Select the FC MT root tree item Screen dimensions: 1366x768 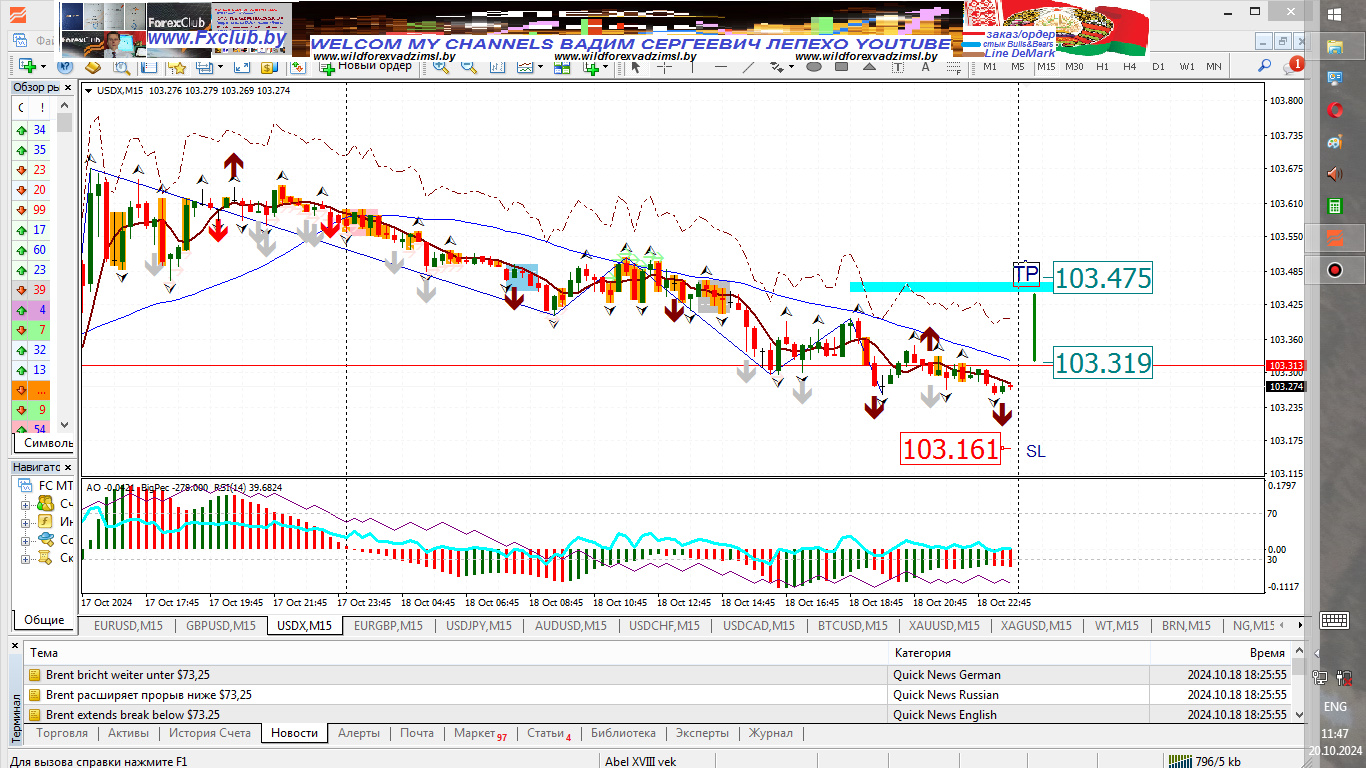point(45,485)
